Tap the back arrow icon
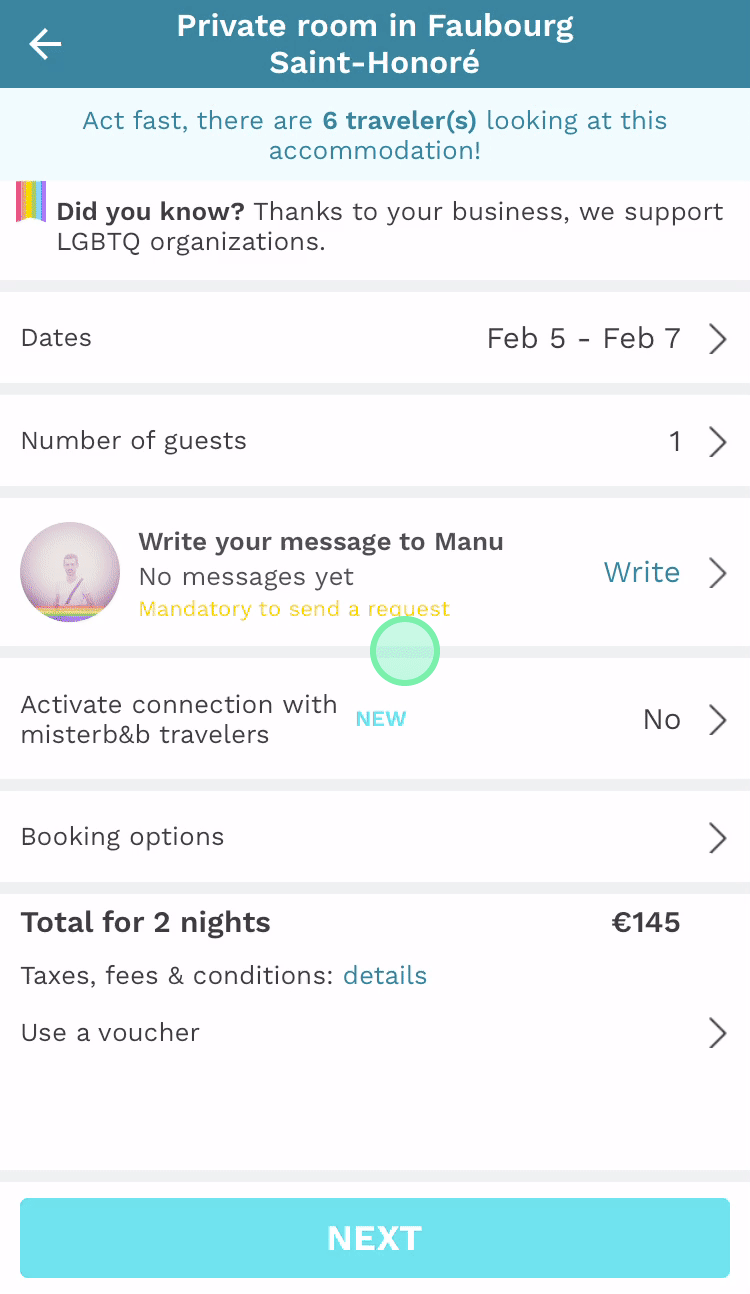 (x=45, y=44)
